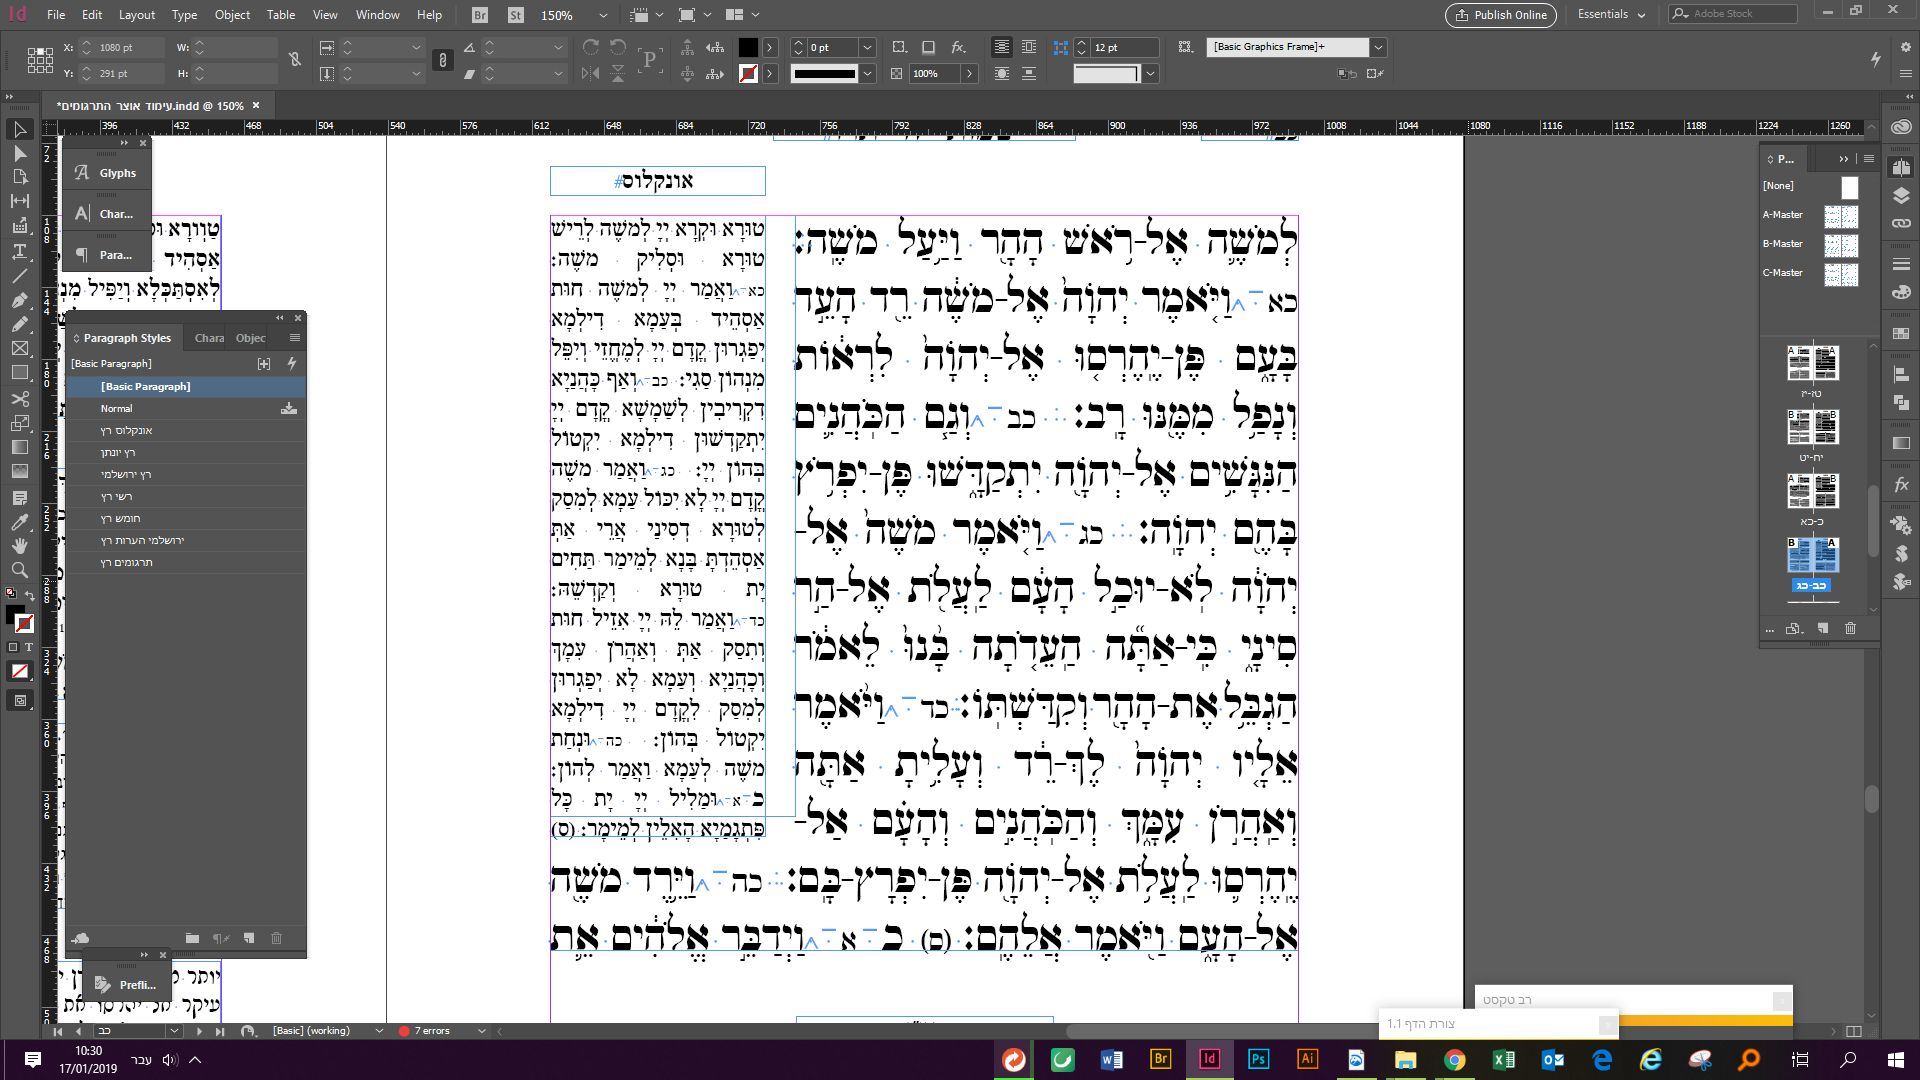The width and height of the screenshot is (1920, 1080).
Task: Open the Basic Graphics Frame style dropdown
Action: 1378,47
